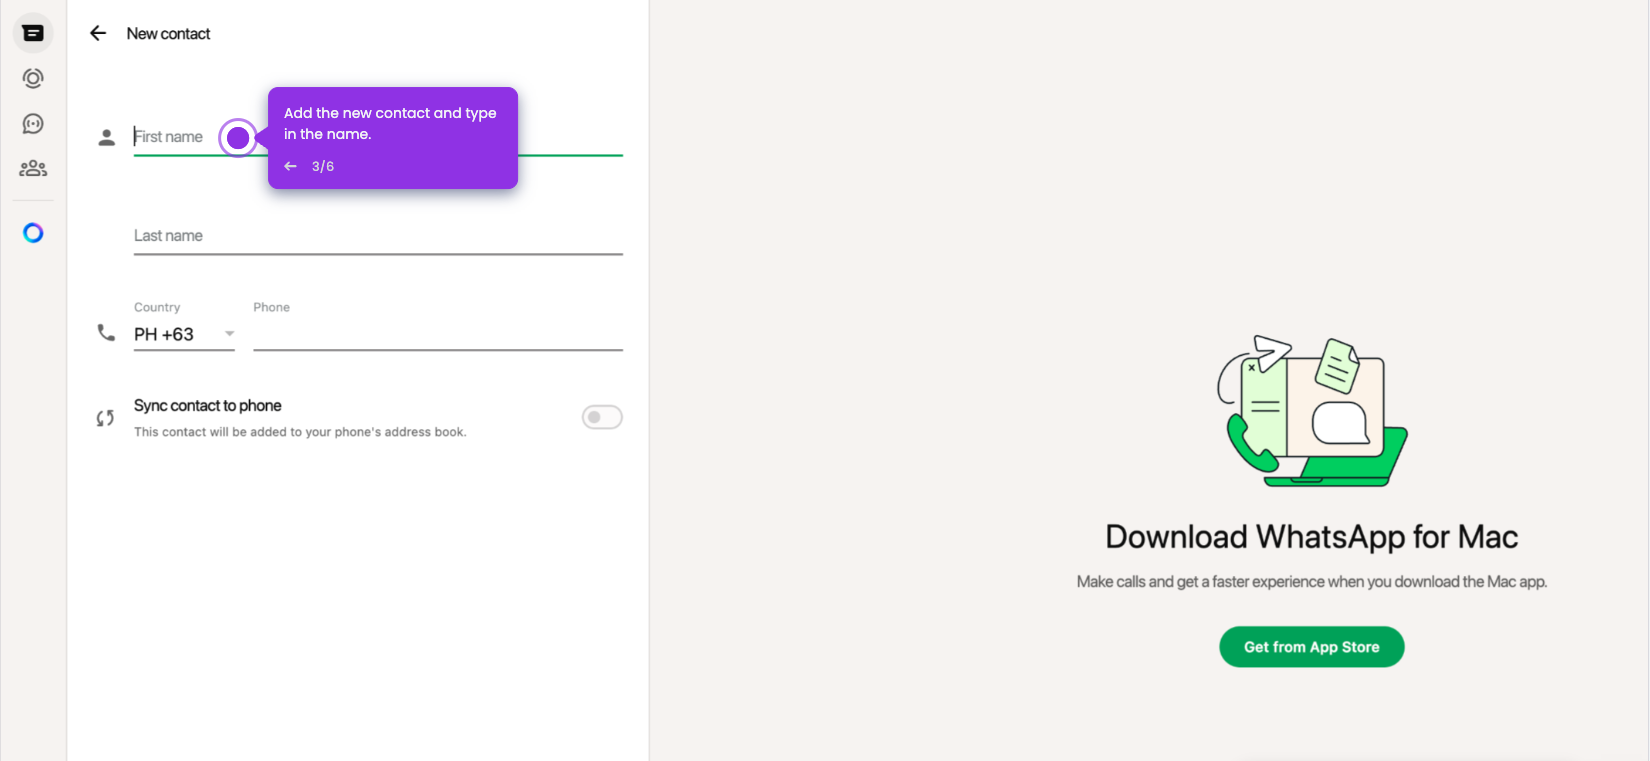Screen dimensions: 1650x761
Task: Open the Status icon in sidebar
Action: pyautogui.click(x=33, y=78)
